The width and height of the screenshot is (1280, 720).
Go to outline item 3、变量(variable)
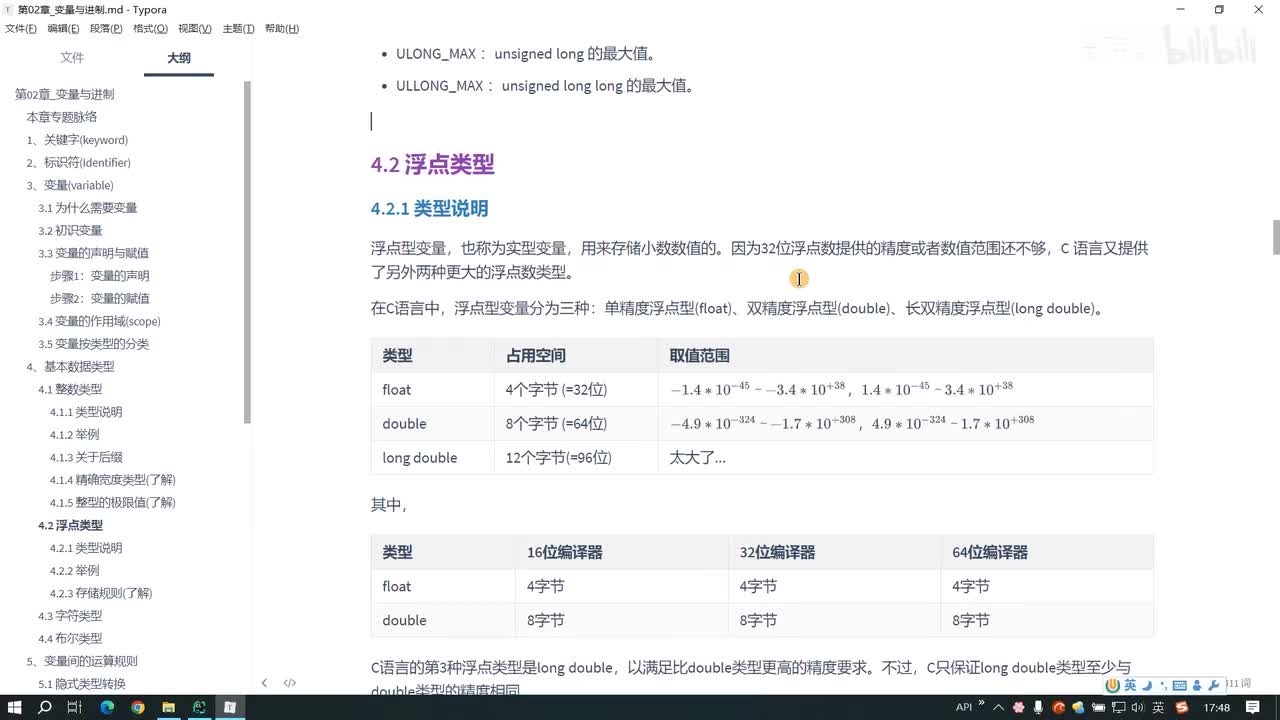[70, 185]
